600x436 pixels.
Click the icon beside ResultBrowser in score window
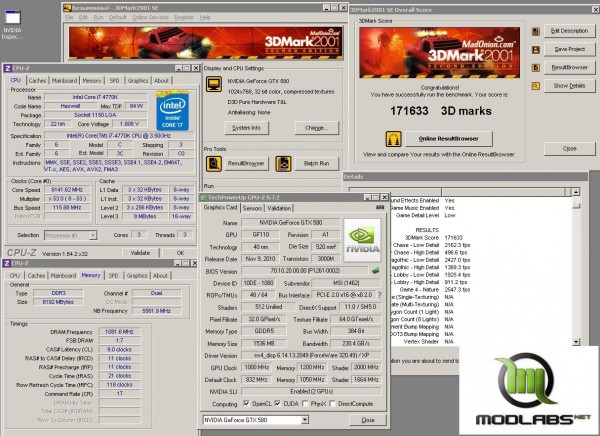pos(536,68)
